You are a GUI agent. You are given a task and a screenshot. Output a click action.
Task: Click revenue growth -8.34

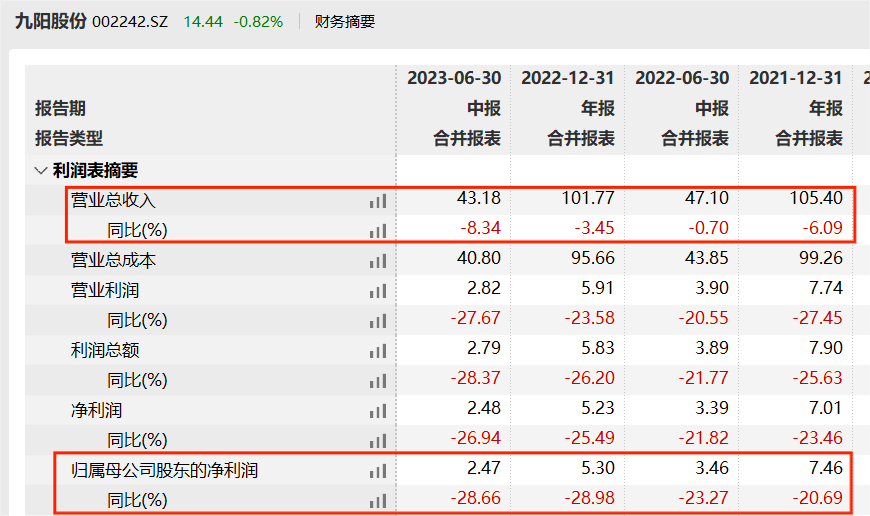480,228
